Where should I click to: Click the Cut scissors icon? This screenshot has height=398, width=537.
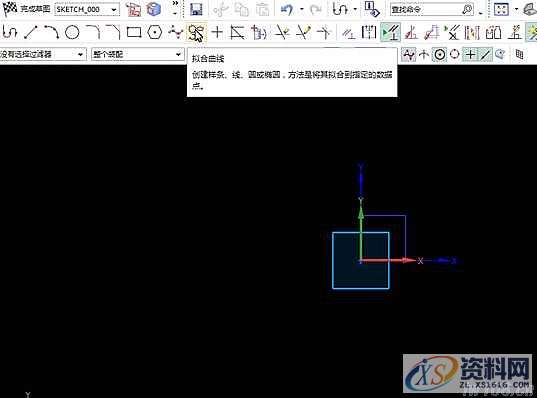pos(220,10)
